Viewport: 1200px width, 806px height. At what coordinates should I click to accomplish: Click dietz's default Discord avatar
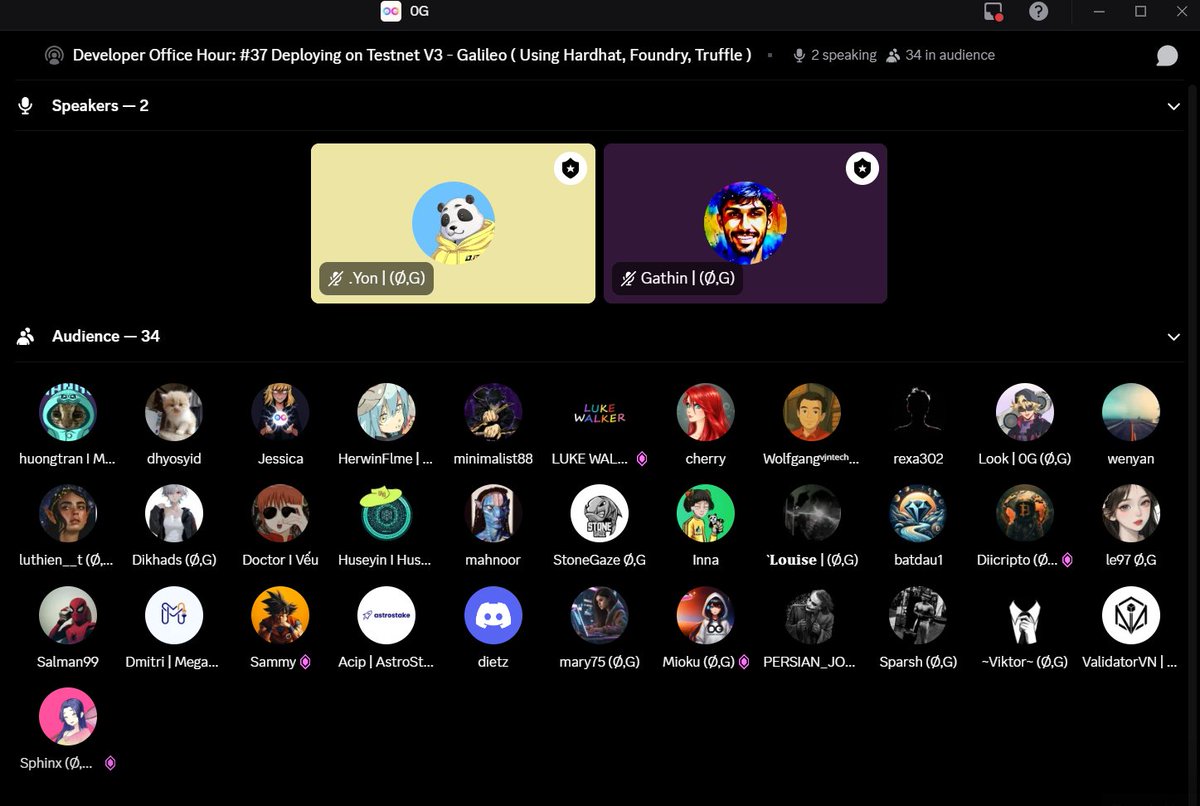click(493, 615)
